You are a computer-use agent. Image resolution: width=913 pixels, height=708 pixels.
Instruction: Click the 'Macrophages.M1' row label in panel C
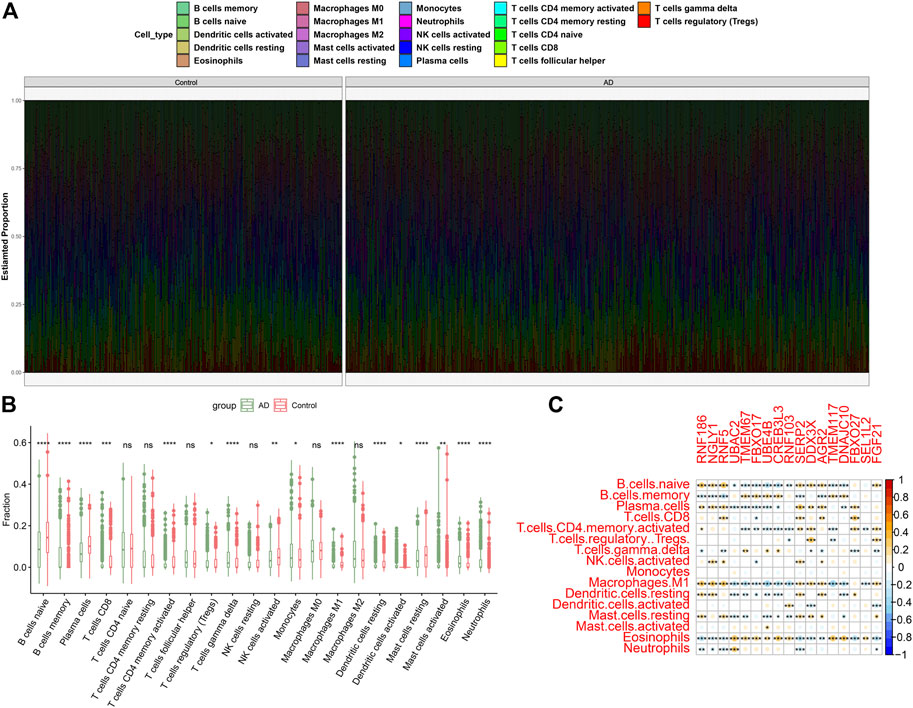coord(639,583)
